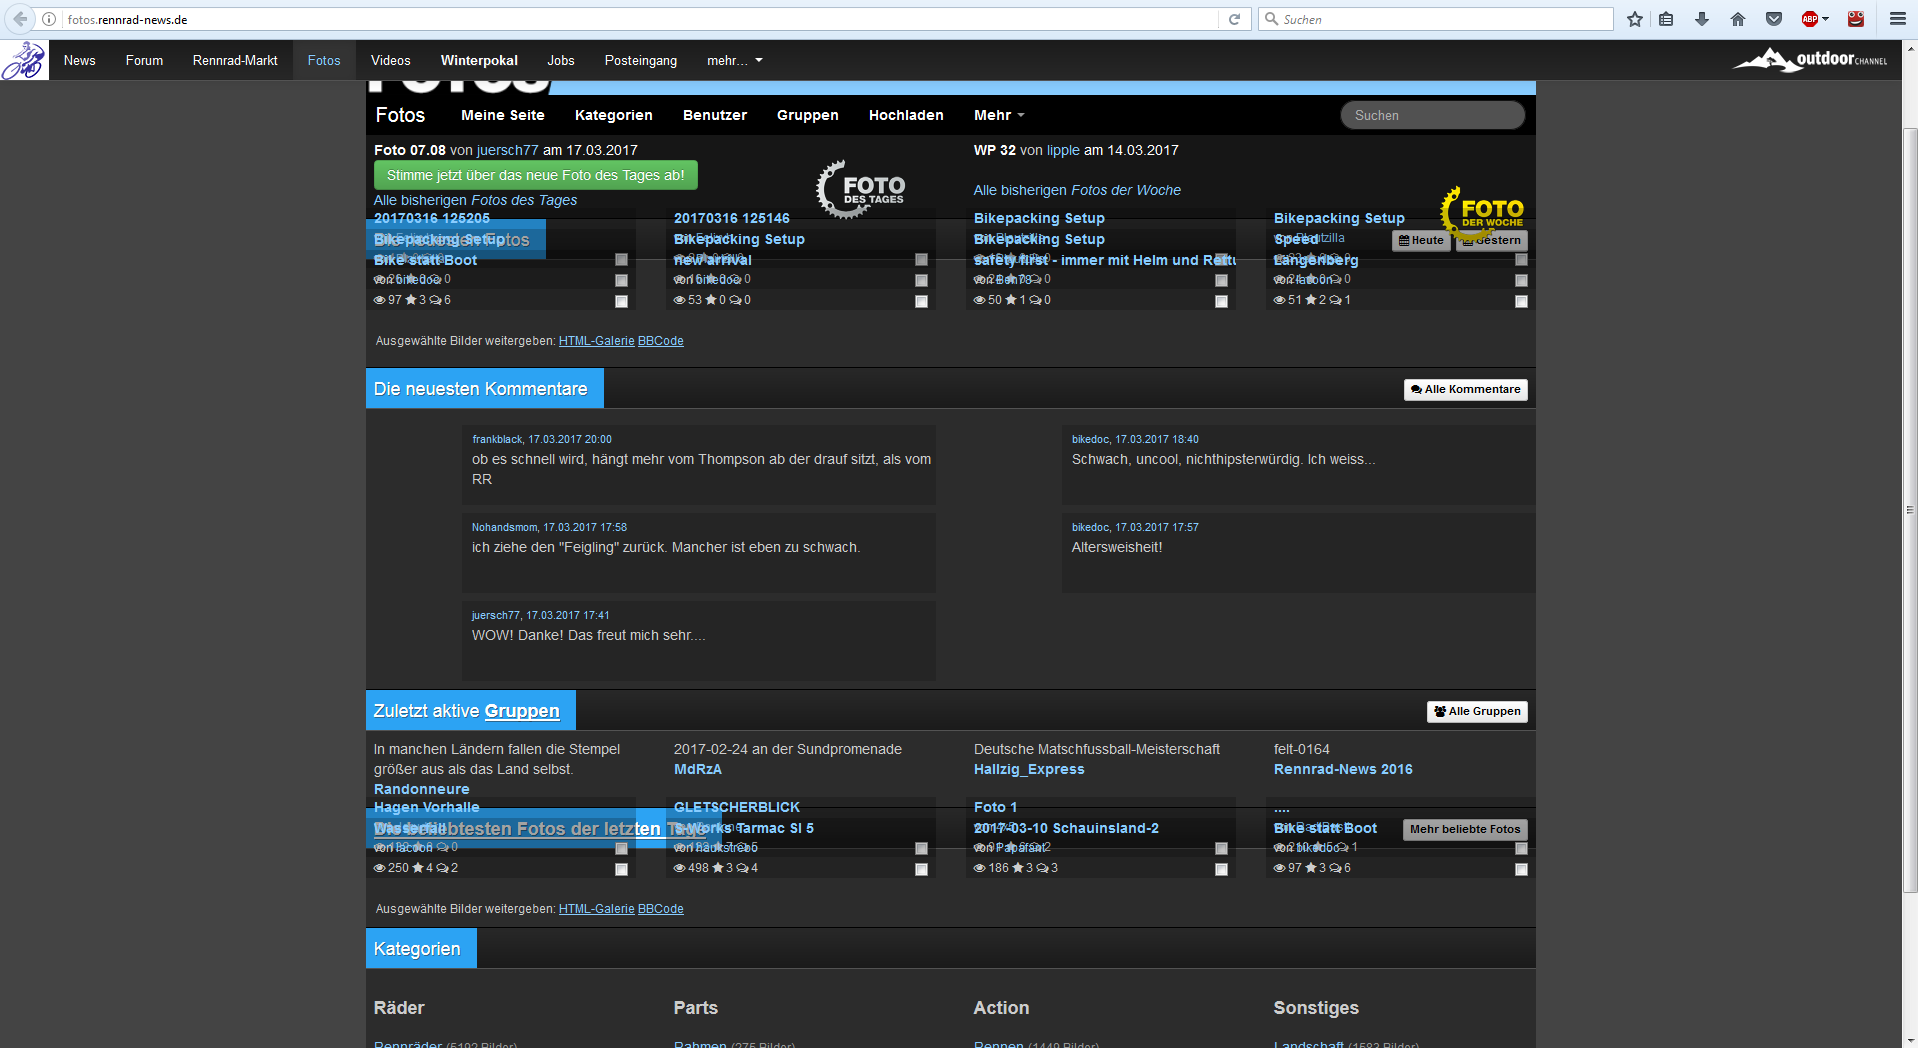
Task: Expand the 'mehr...' navigation dropdown
Action: (x=734, y=61)
